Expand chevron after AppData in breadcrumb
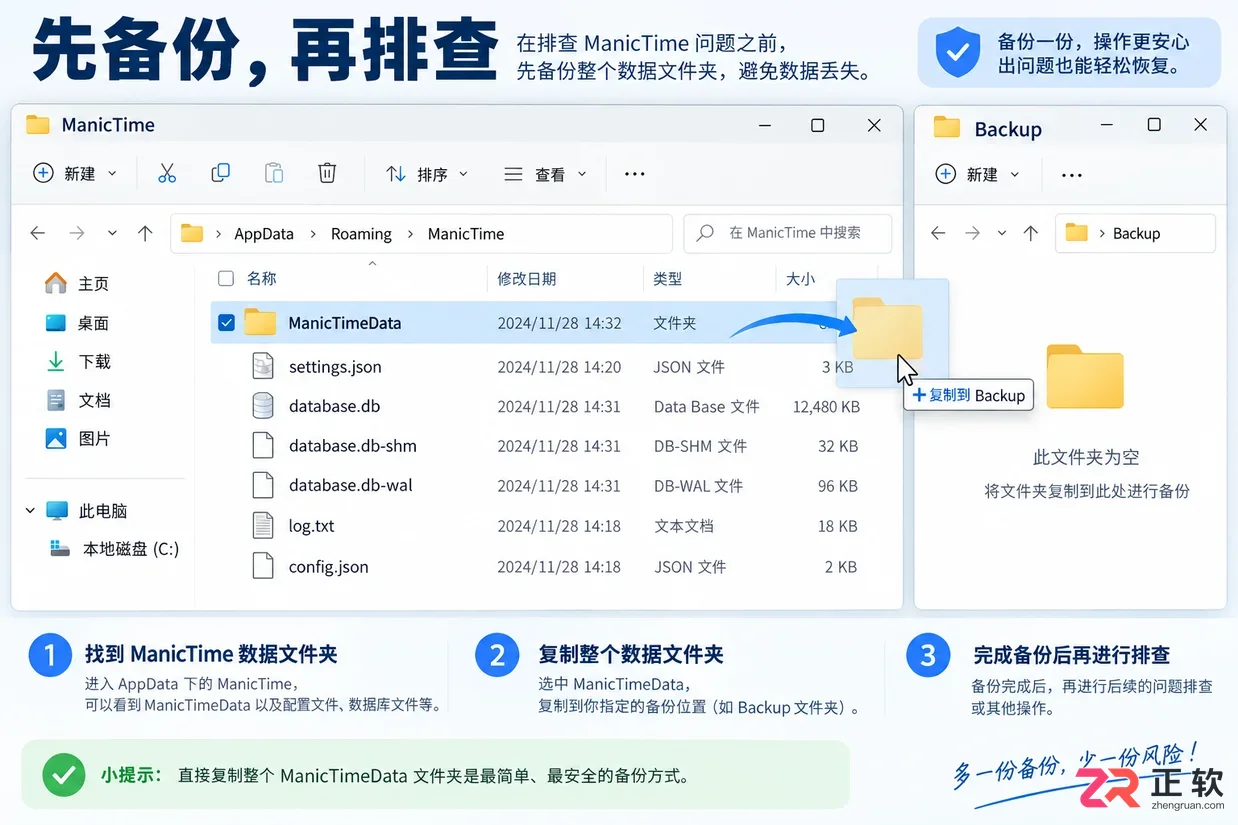The height and width of the screenshot is (825, 1238). pos(313,234)
